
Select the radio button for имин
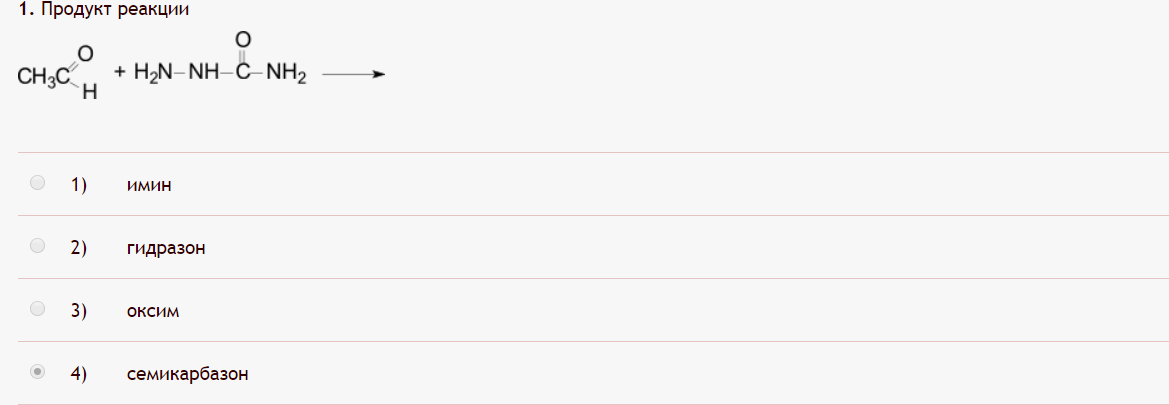(37, 183)
